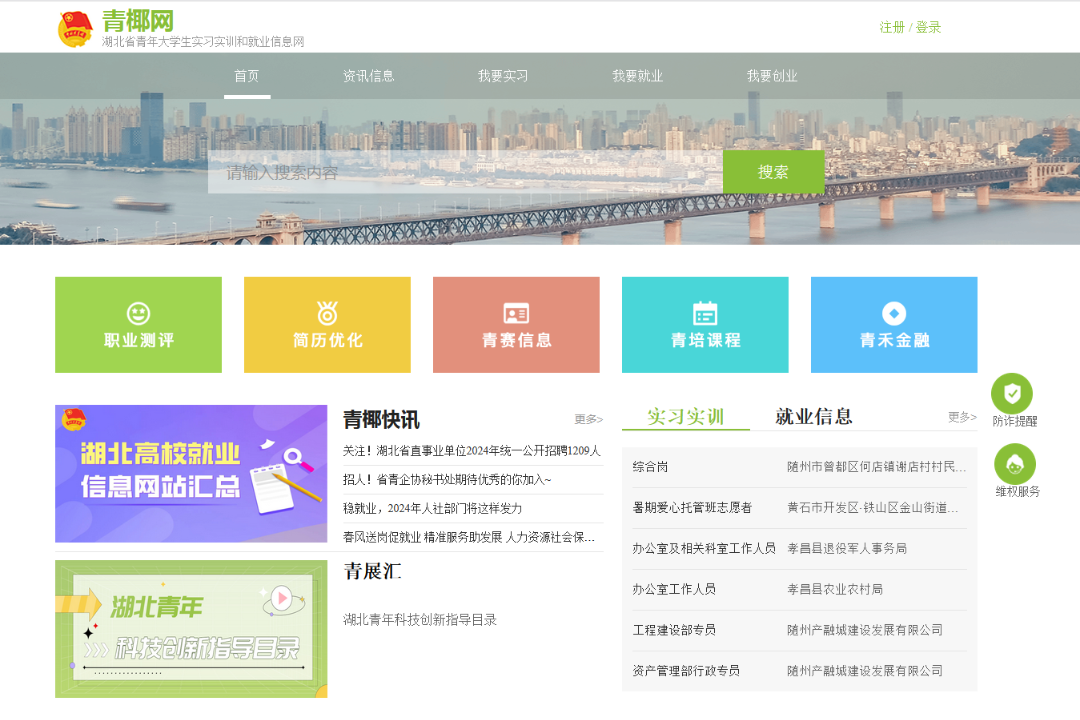Open the 资讯信息 menu item
Image resolution: width=1080 pixels, height=720 pixels.
(368, 76)
